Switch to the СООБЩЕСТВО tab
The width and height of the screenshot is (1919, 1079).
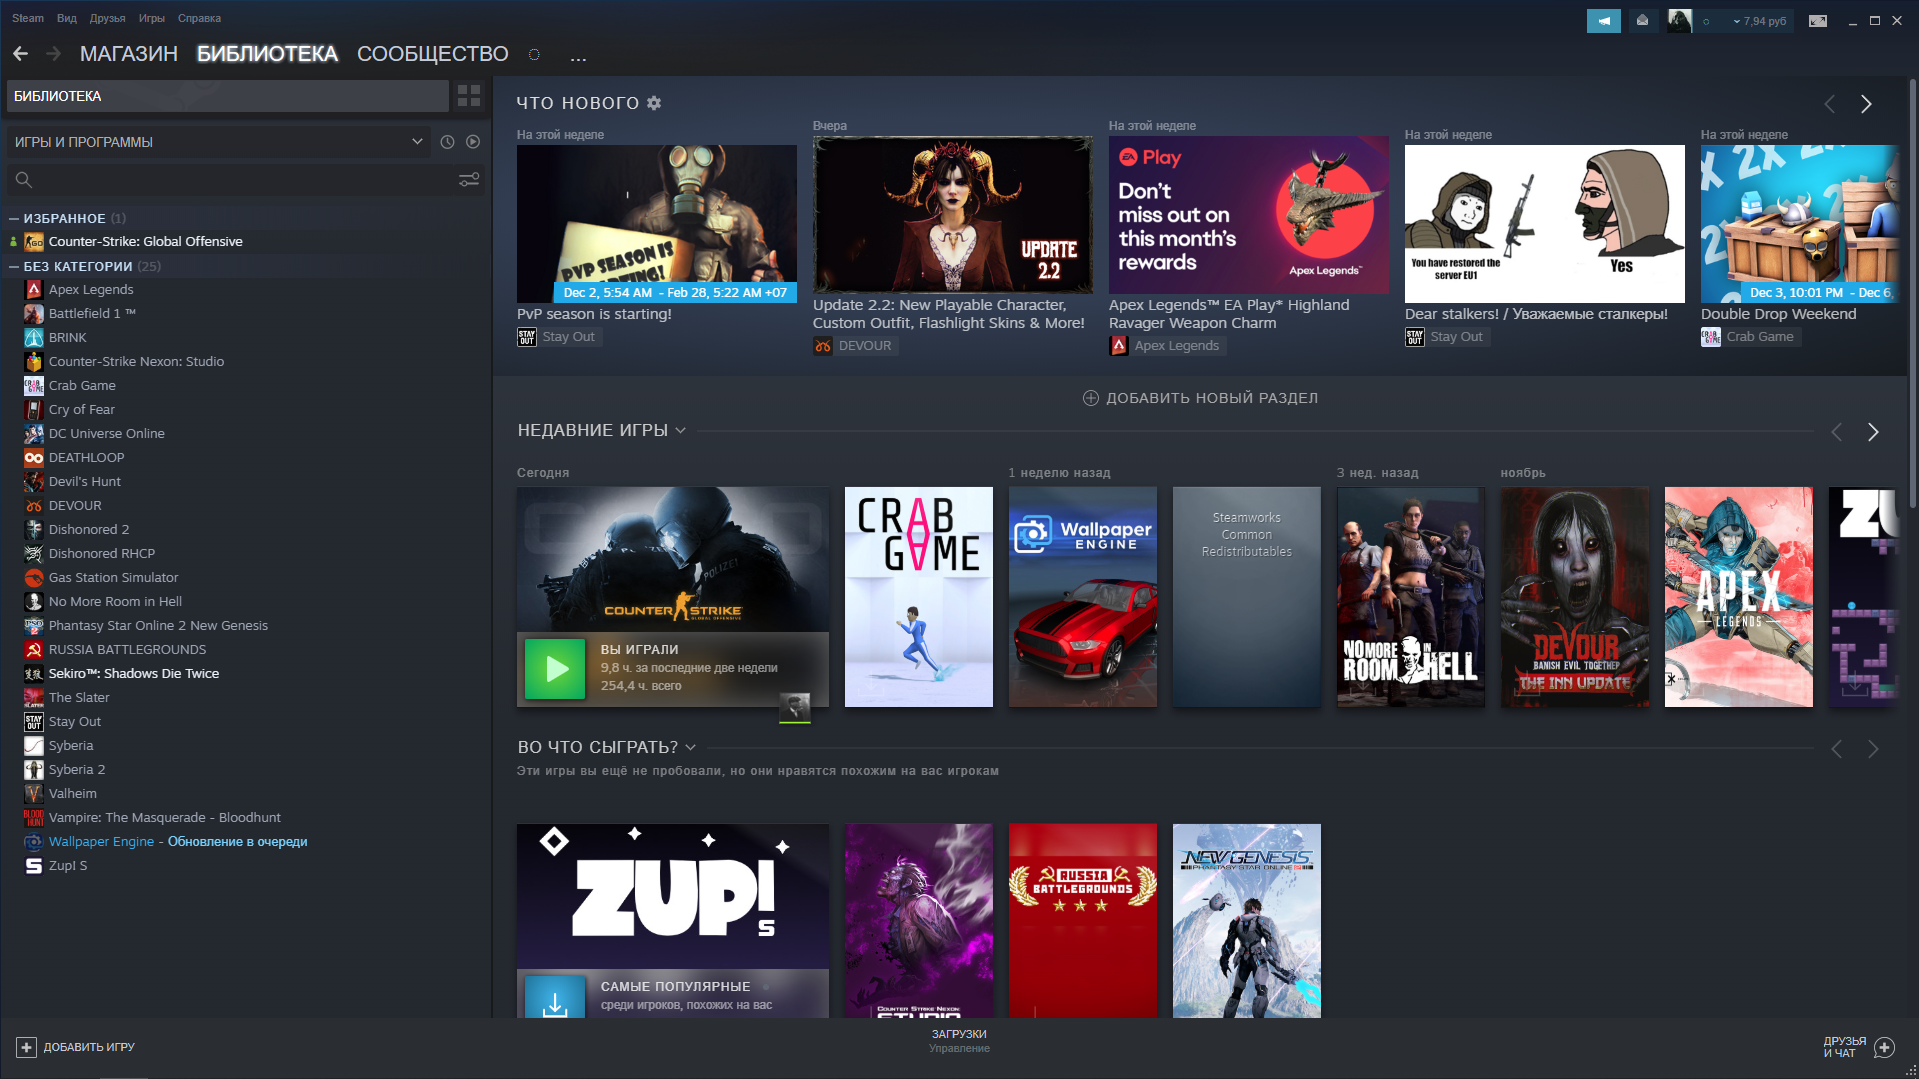[433, 54]
